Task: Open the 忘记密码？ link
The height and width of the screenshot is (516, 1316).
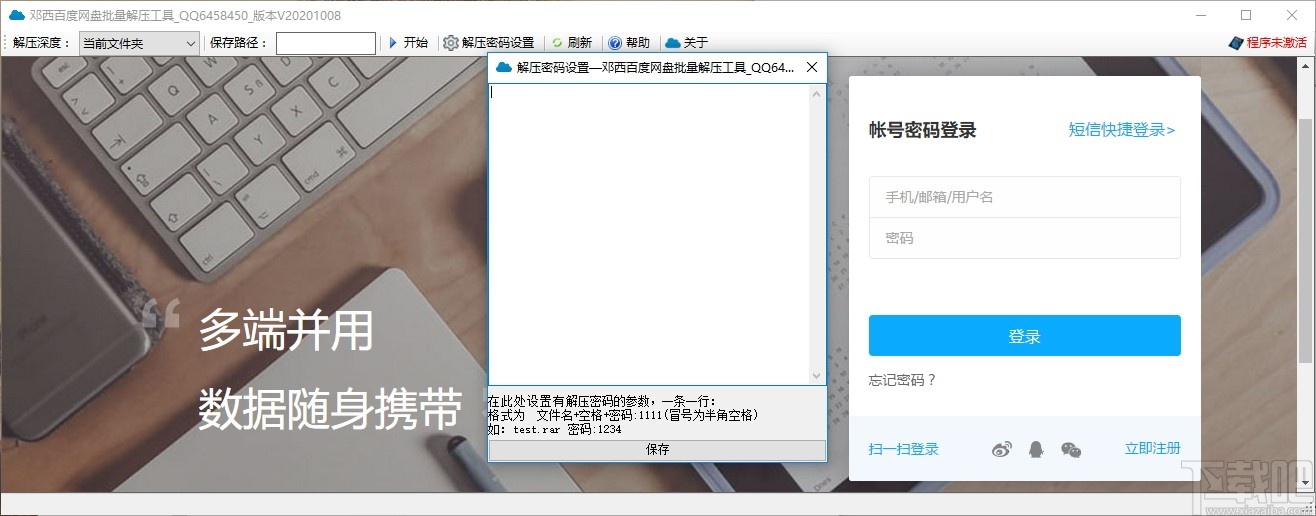Action: (x=903, y=380)
